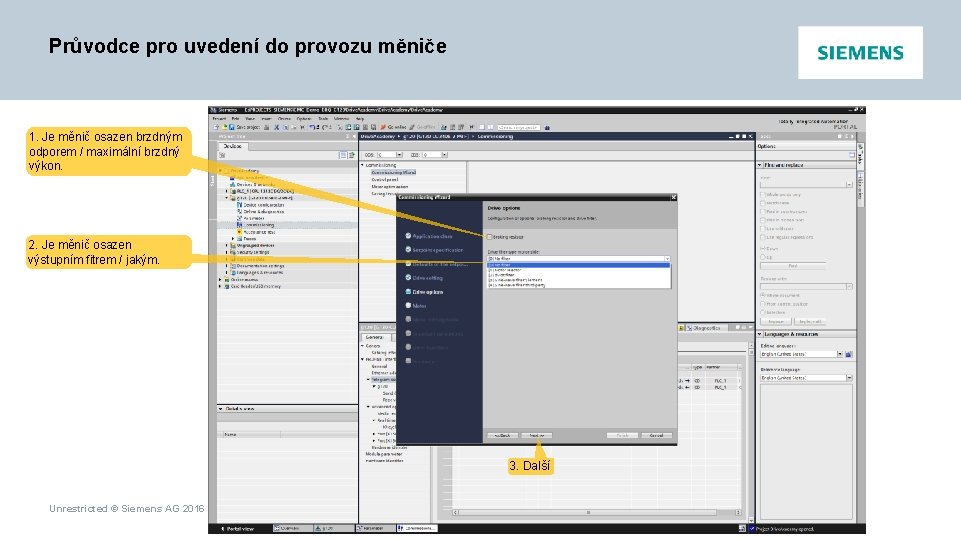This screenshot has width=961, height=540.
Task: Select the Whole document radio button
Action: (x=763, y=295)
